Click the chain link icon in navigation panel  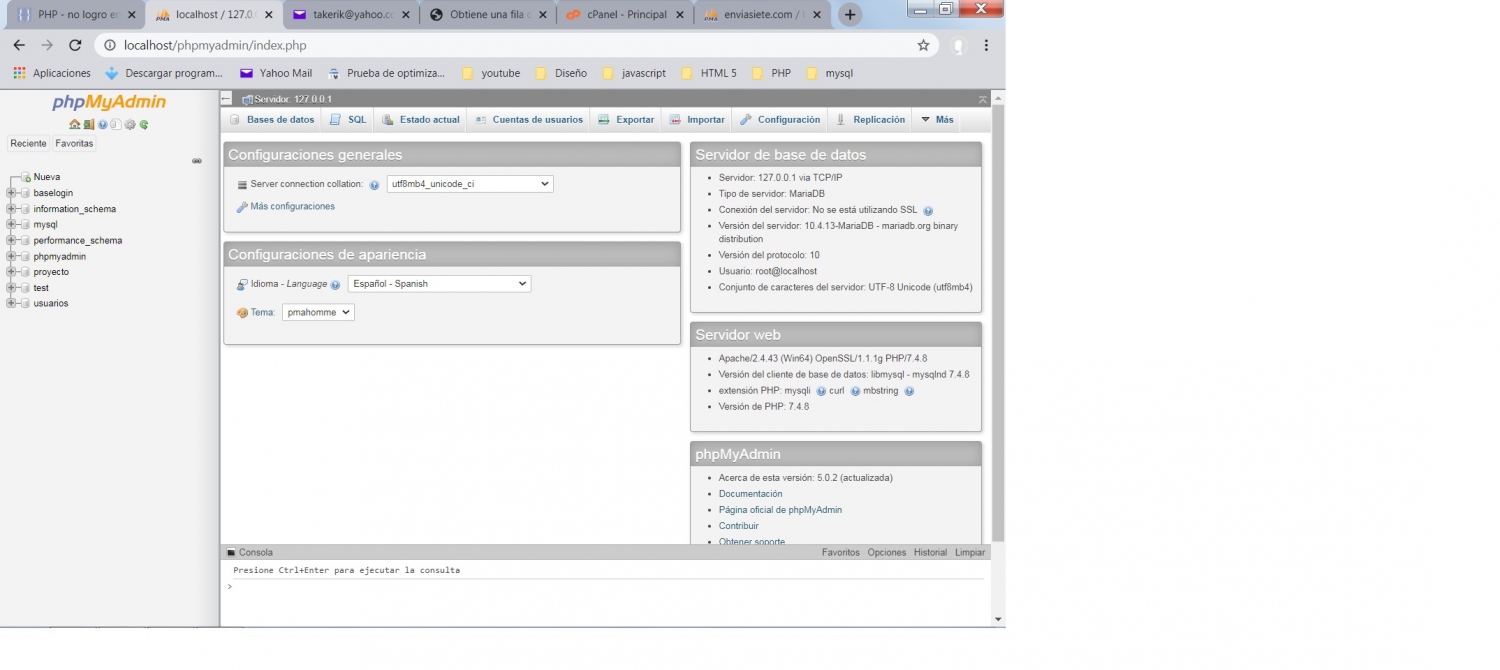click(x=197, y=160)
